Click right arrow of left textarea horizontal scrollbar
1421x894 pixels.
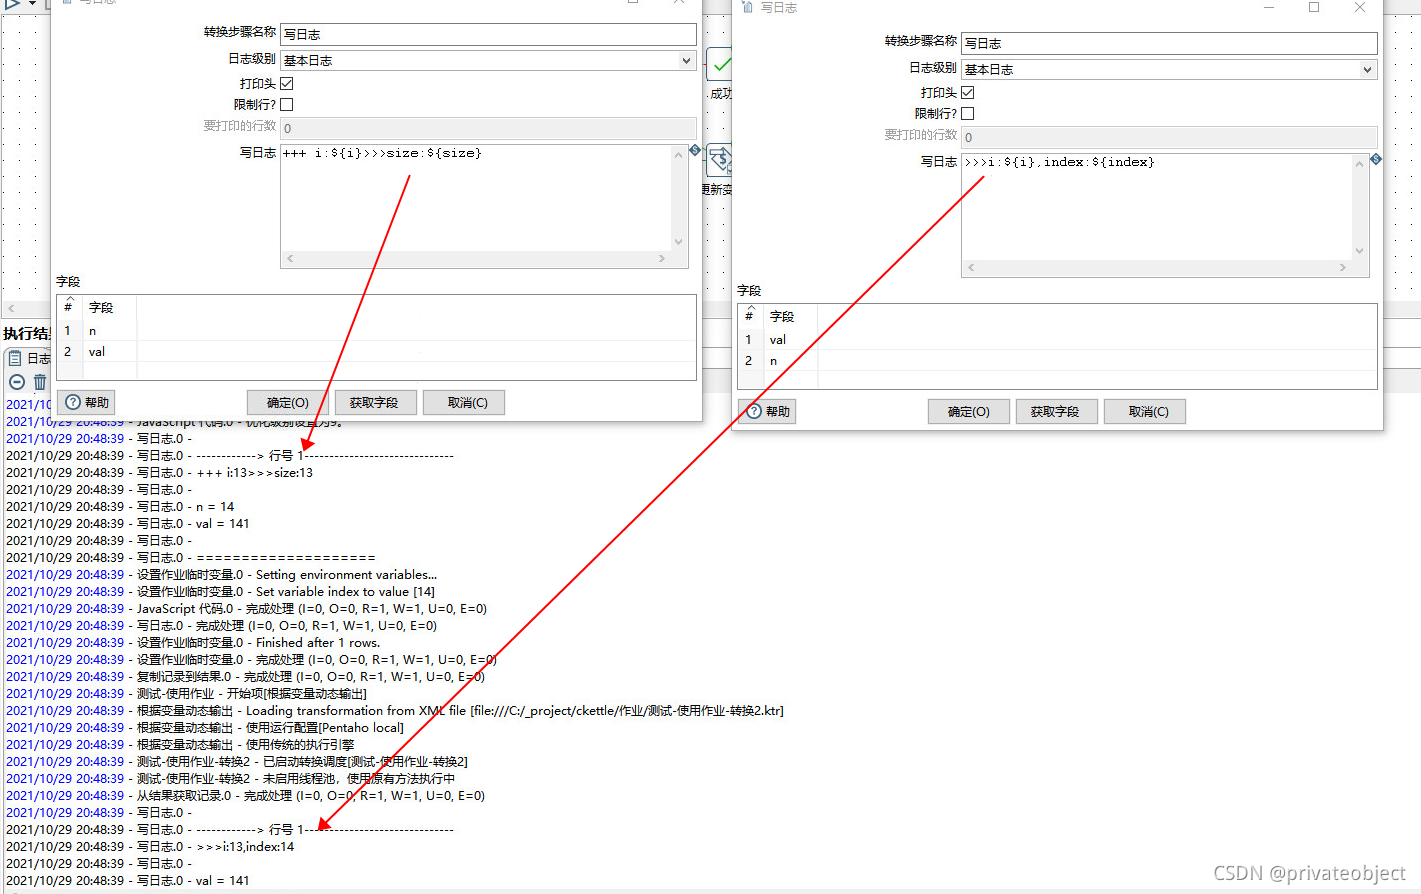click(661, 259)
